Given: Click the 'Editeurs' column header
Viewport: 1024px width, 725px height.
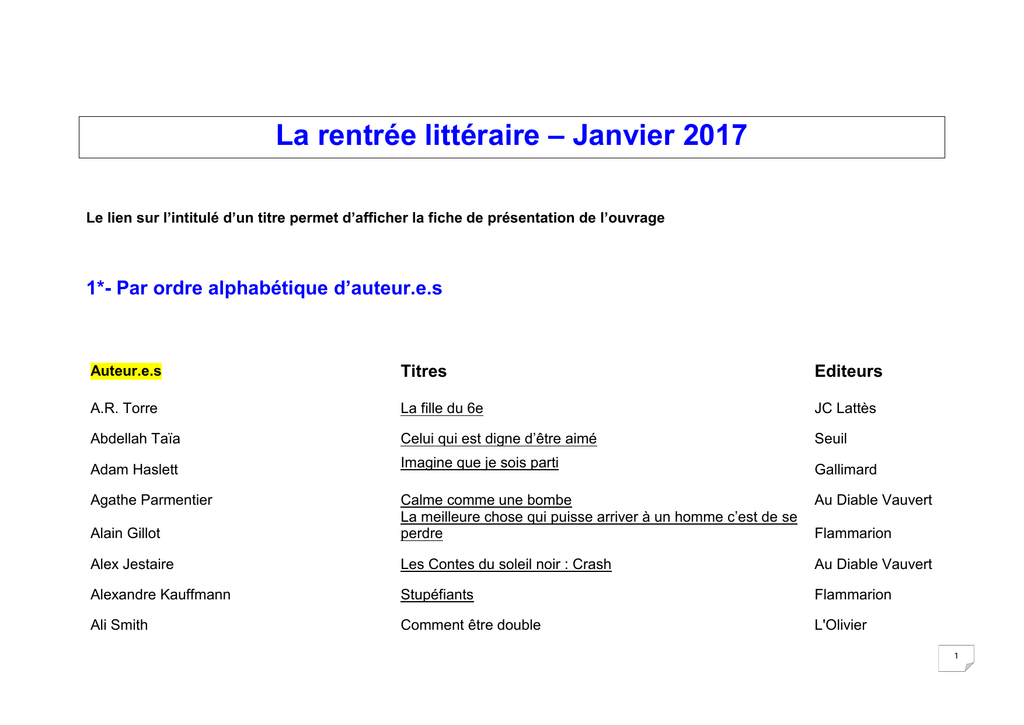Looking at the screenshot, I should coord(848,371).
